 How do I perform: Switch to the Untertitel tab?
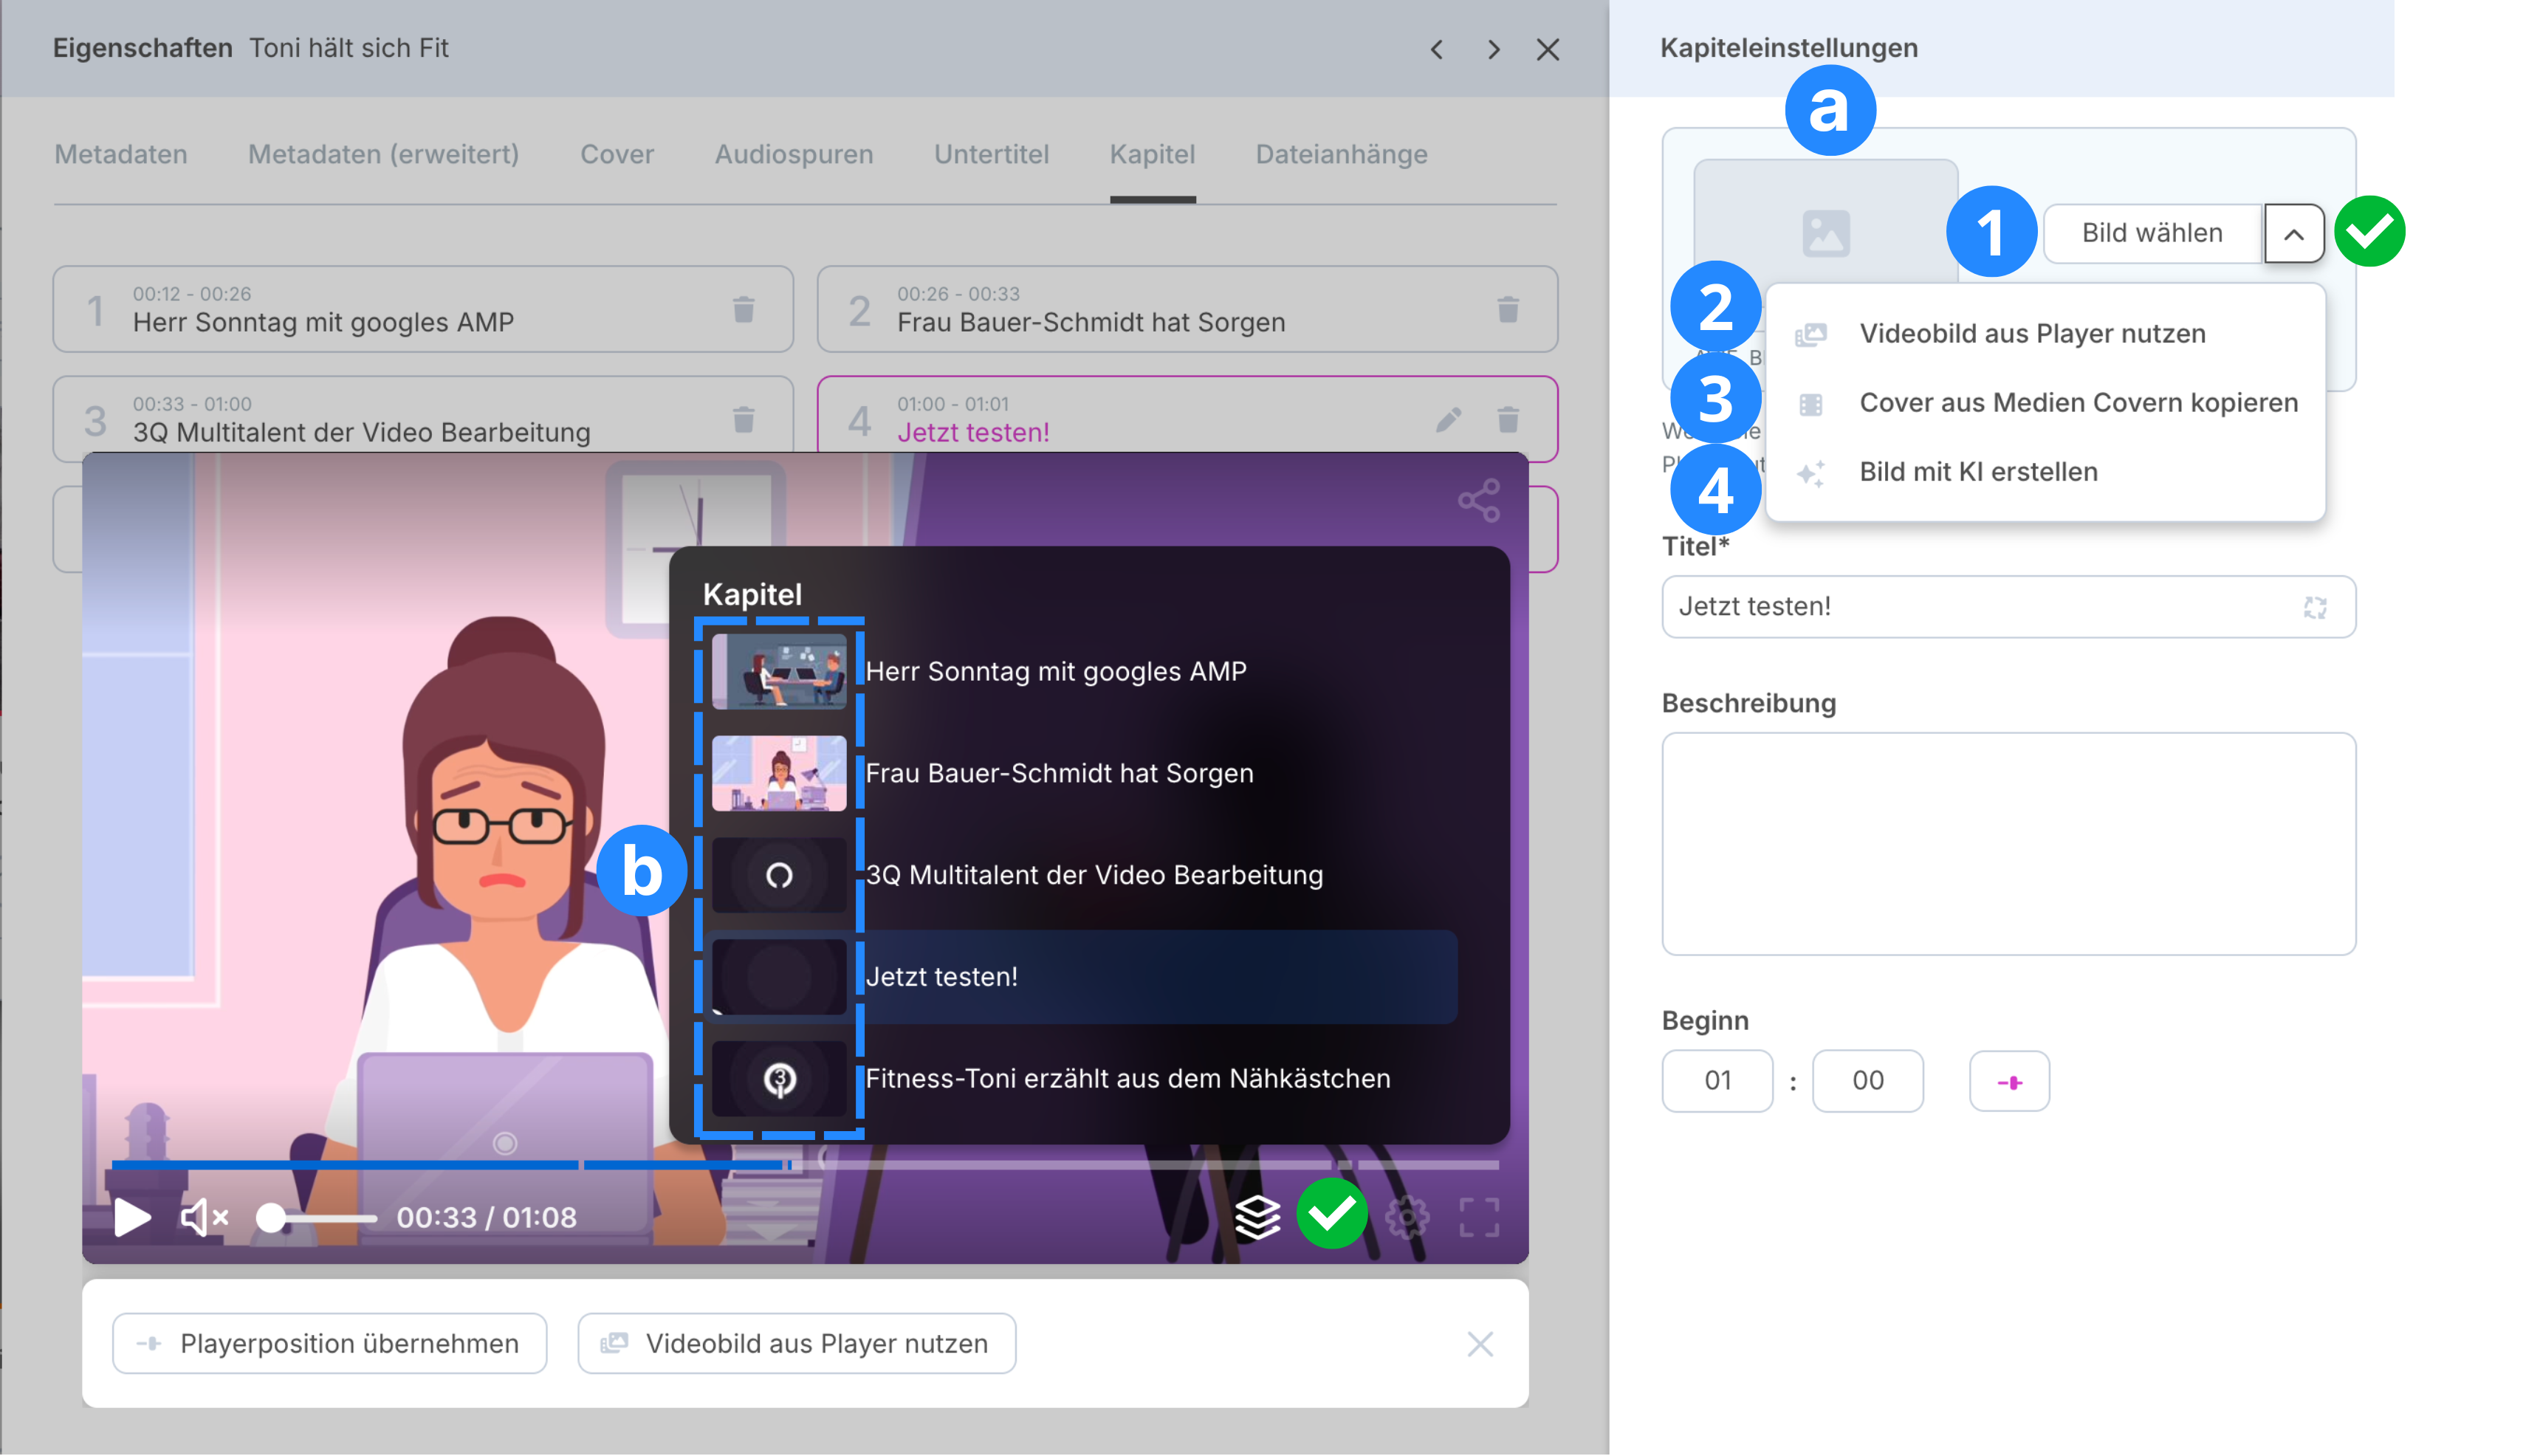point(990,154)
